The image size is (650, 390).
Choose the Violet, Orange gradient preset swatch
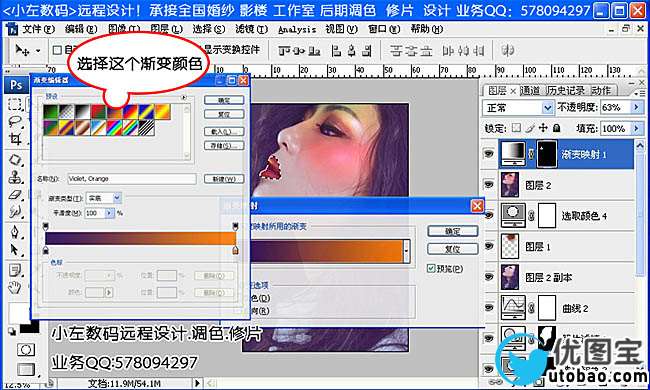(114, 112)
